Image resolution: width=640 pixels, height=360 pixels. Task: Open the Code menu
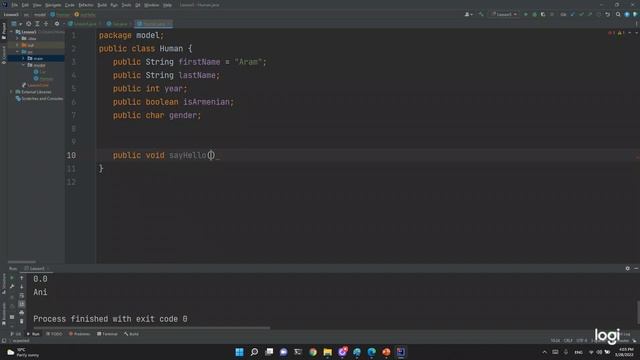[70, 5]
